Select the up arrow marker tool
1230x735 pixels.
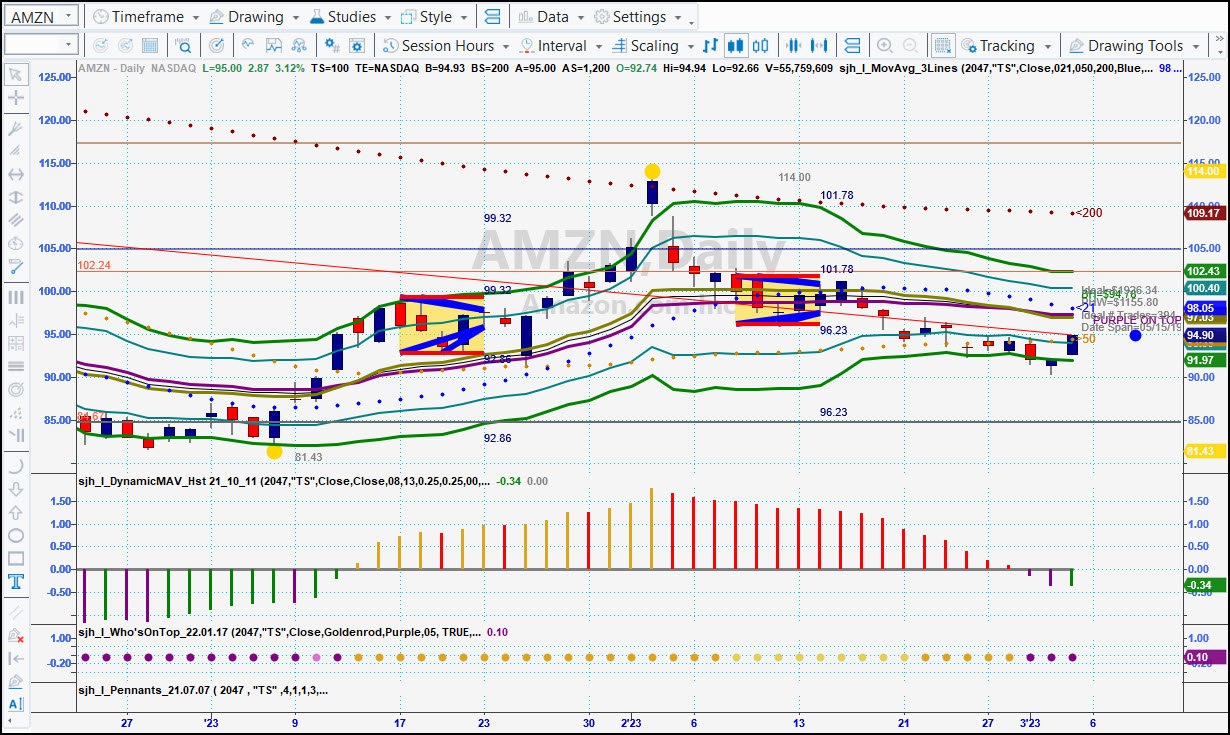tap(16, 512)
